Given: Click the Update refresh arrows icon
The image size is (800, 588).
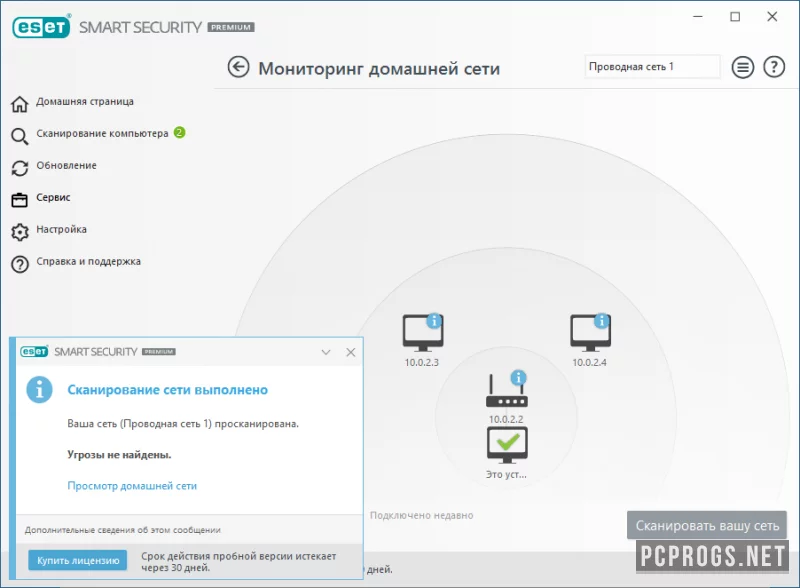Looking at the screenshot, I should (20, 168).
